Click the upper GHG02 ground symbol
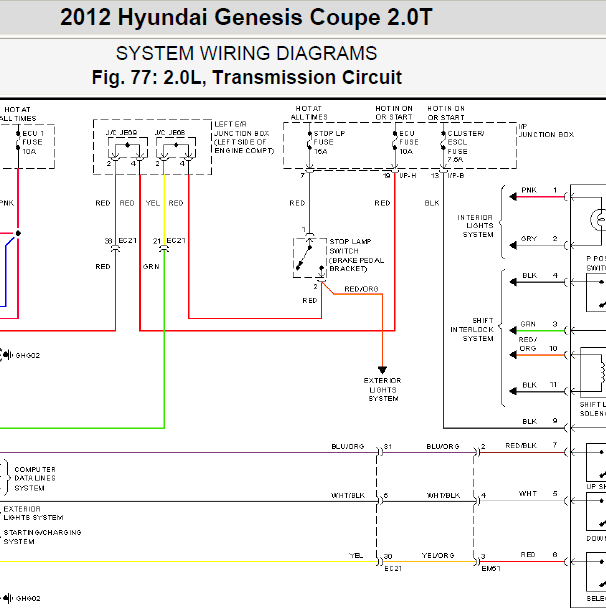This screenshot has width=606, height=610. tap(7, 355)
